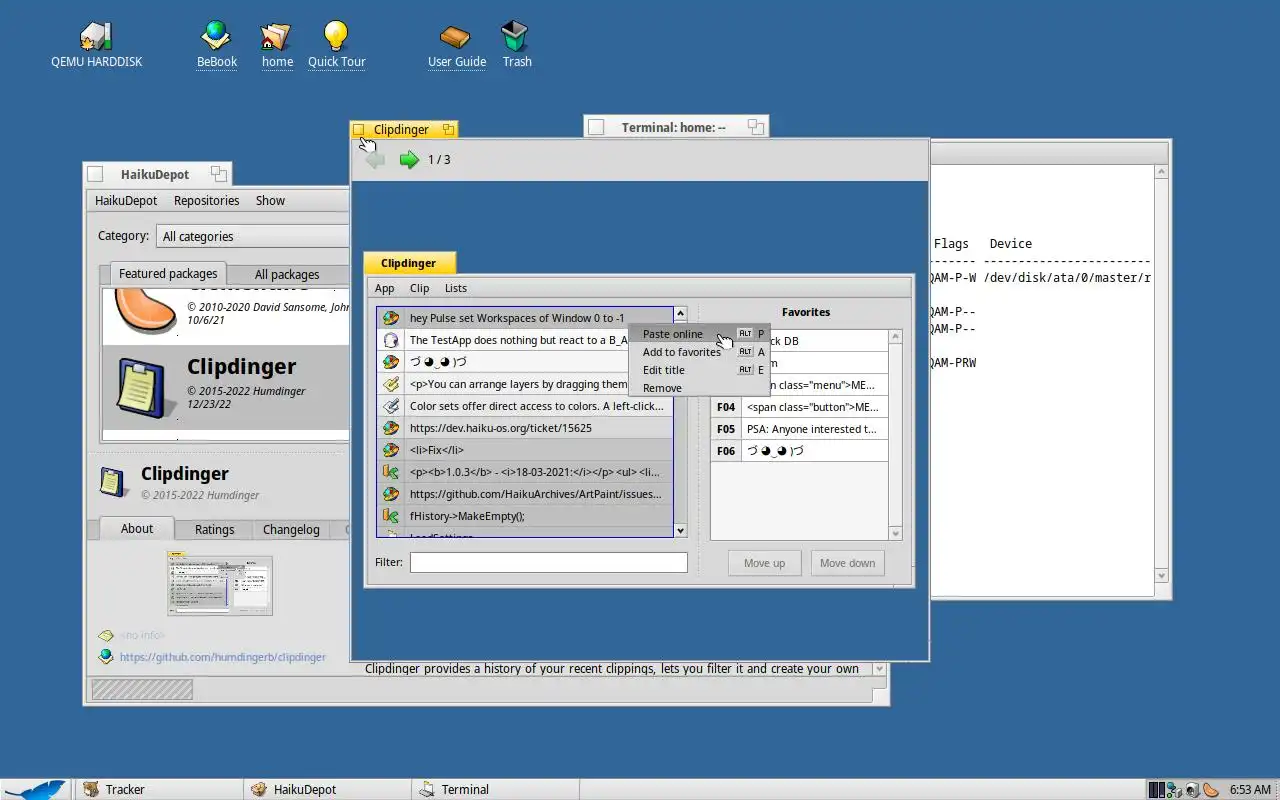Click the Haiku leaf Deskbar menu icon
Image resolution: width=1280 pixels, height=800 pixels.
pyautogui.click(x=35, y=789)
